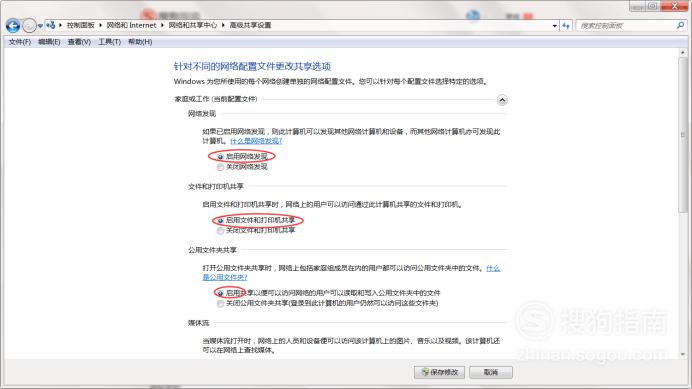Open the 编辑(E) menu
The height and width of the screenshot is (389, 692).
[x=49, y=42]
